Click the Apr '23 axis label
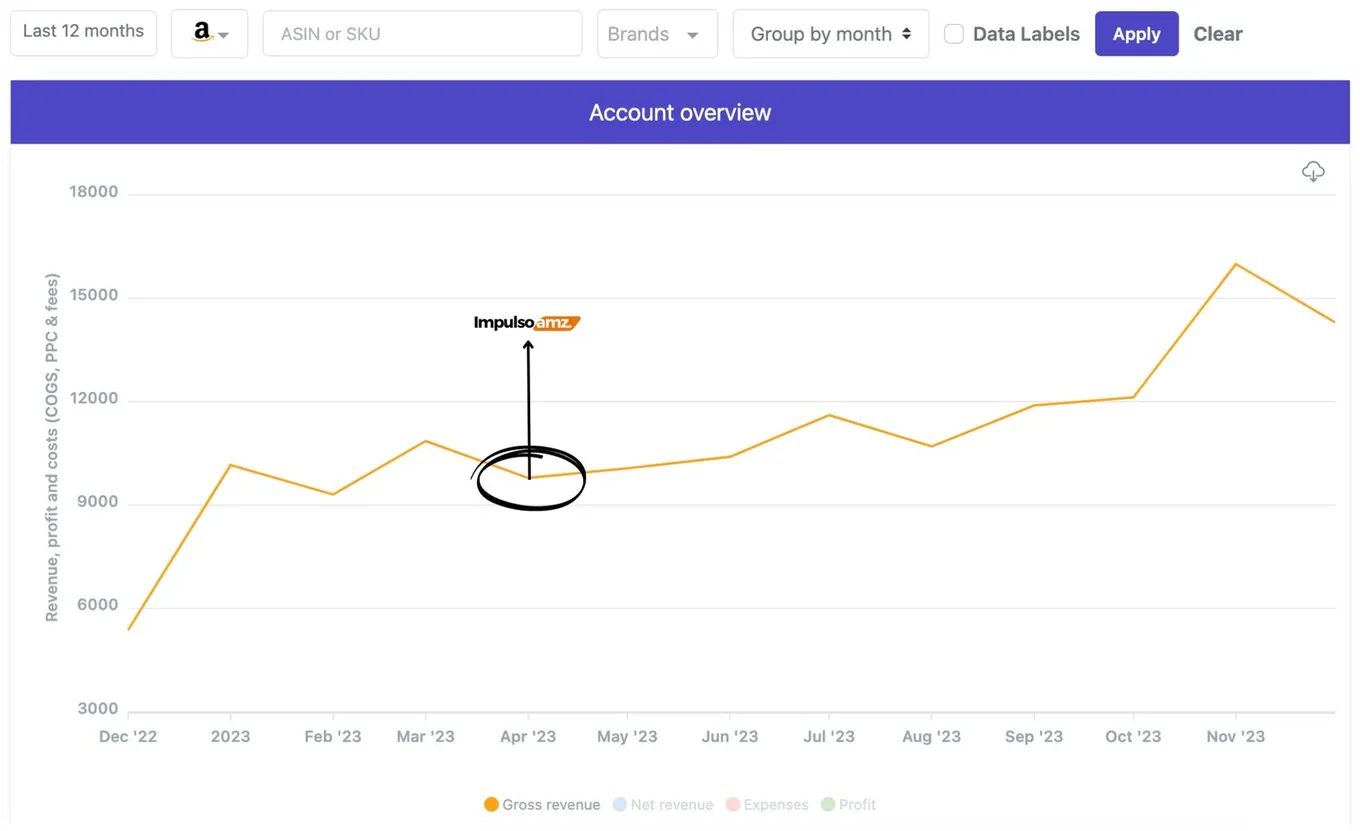This screenshot has width=1360, height=831. [x=527, y=737]
